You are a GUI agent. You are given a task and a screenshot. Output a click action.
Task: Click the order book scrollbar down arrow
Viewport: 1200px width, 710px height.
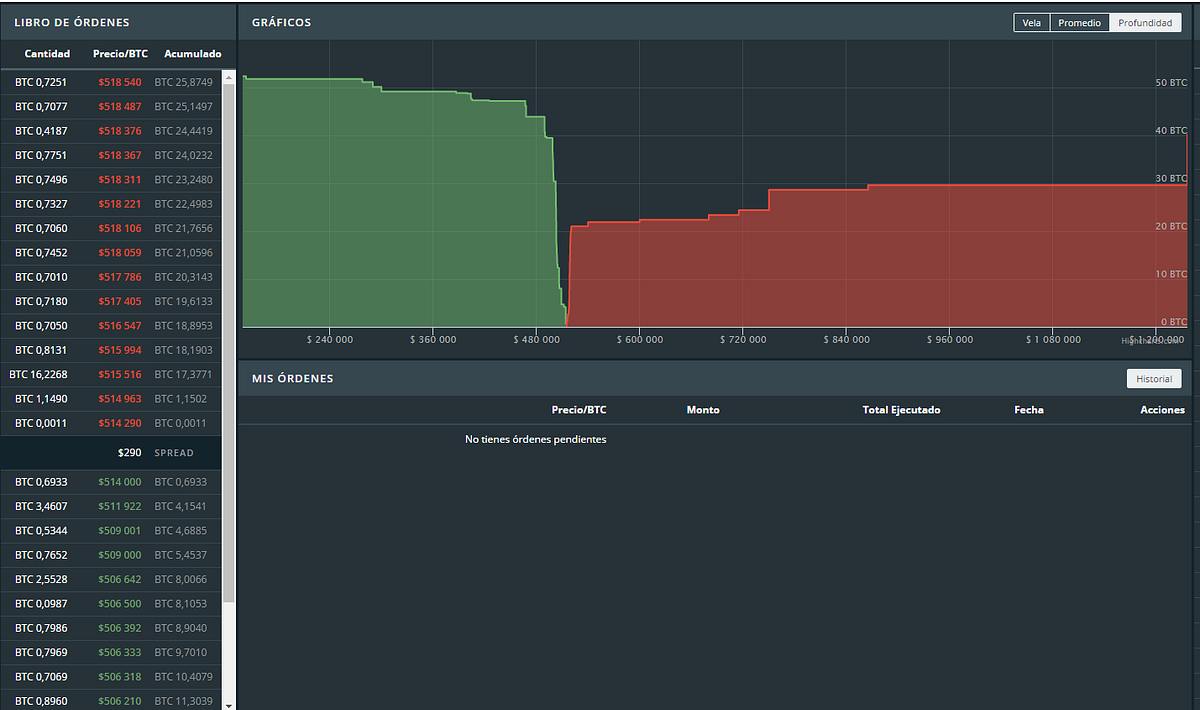coord(230,703)
